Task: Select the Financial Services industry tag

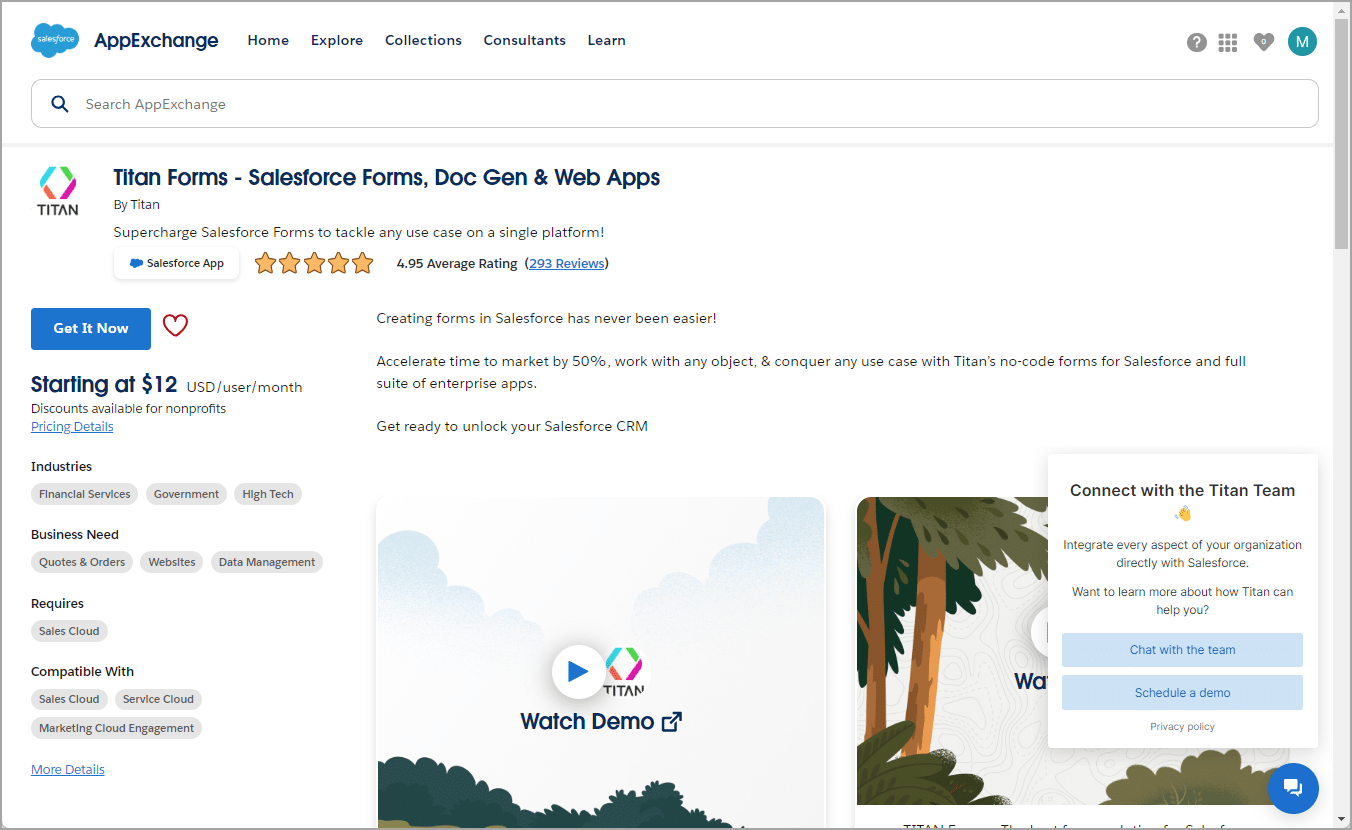Action: 85,494
